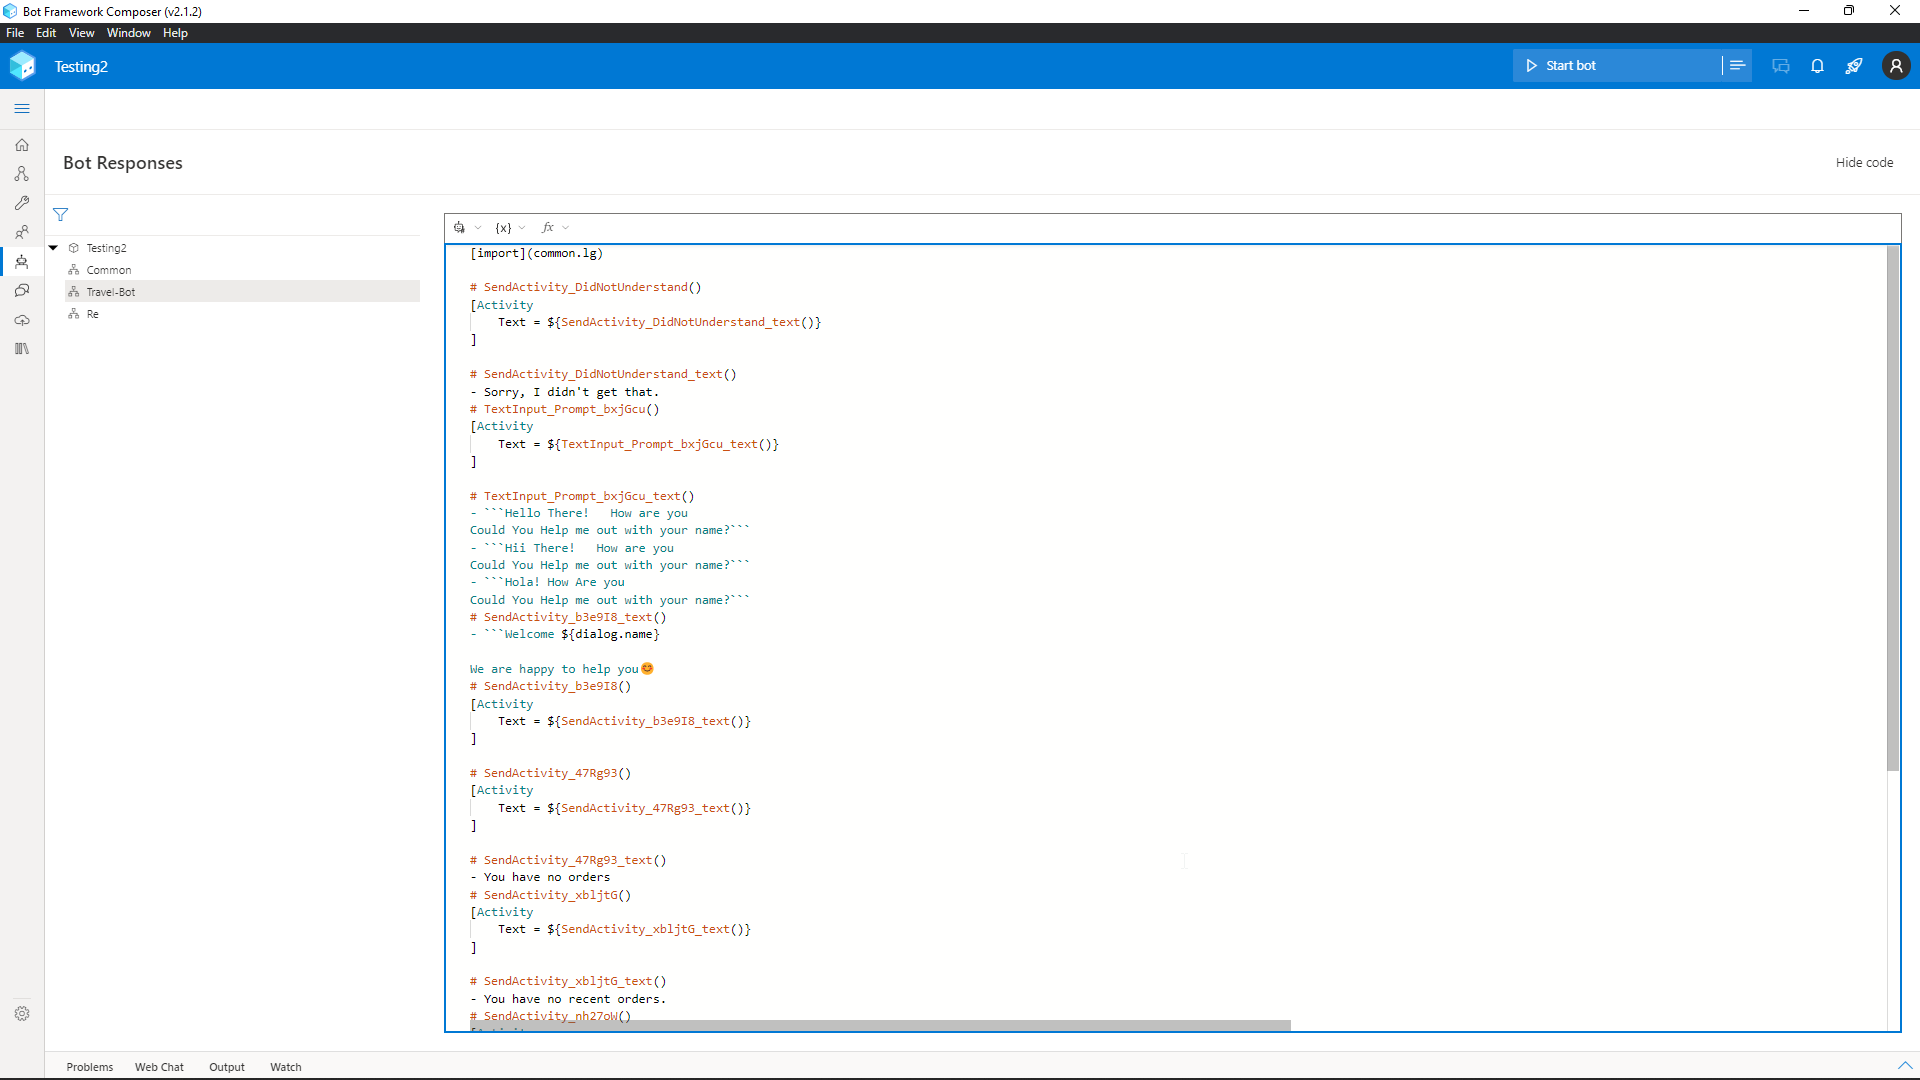
Task: Open Composer settings gear icon
Action: coord(22,1014)
